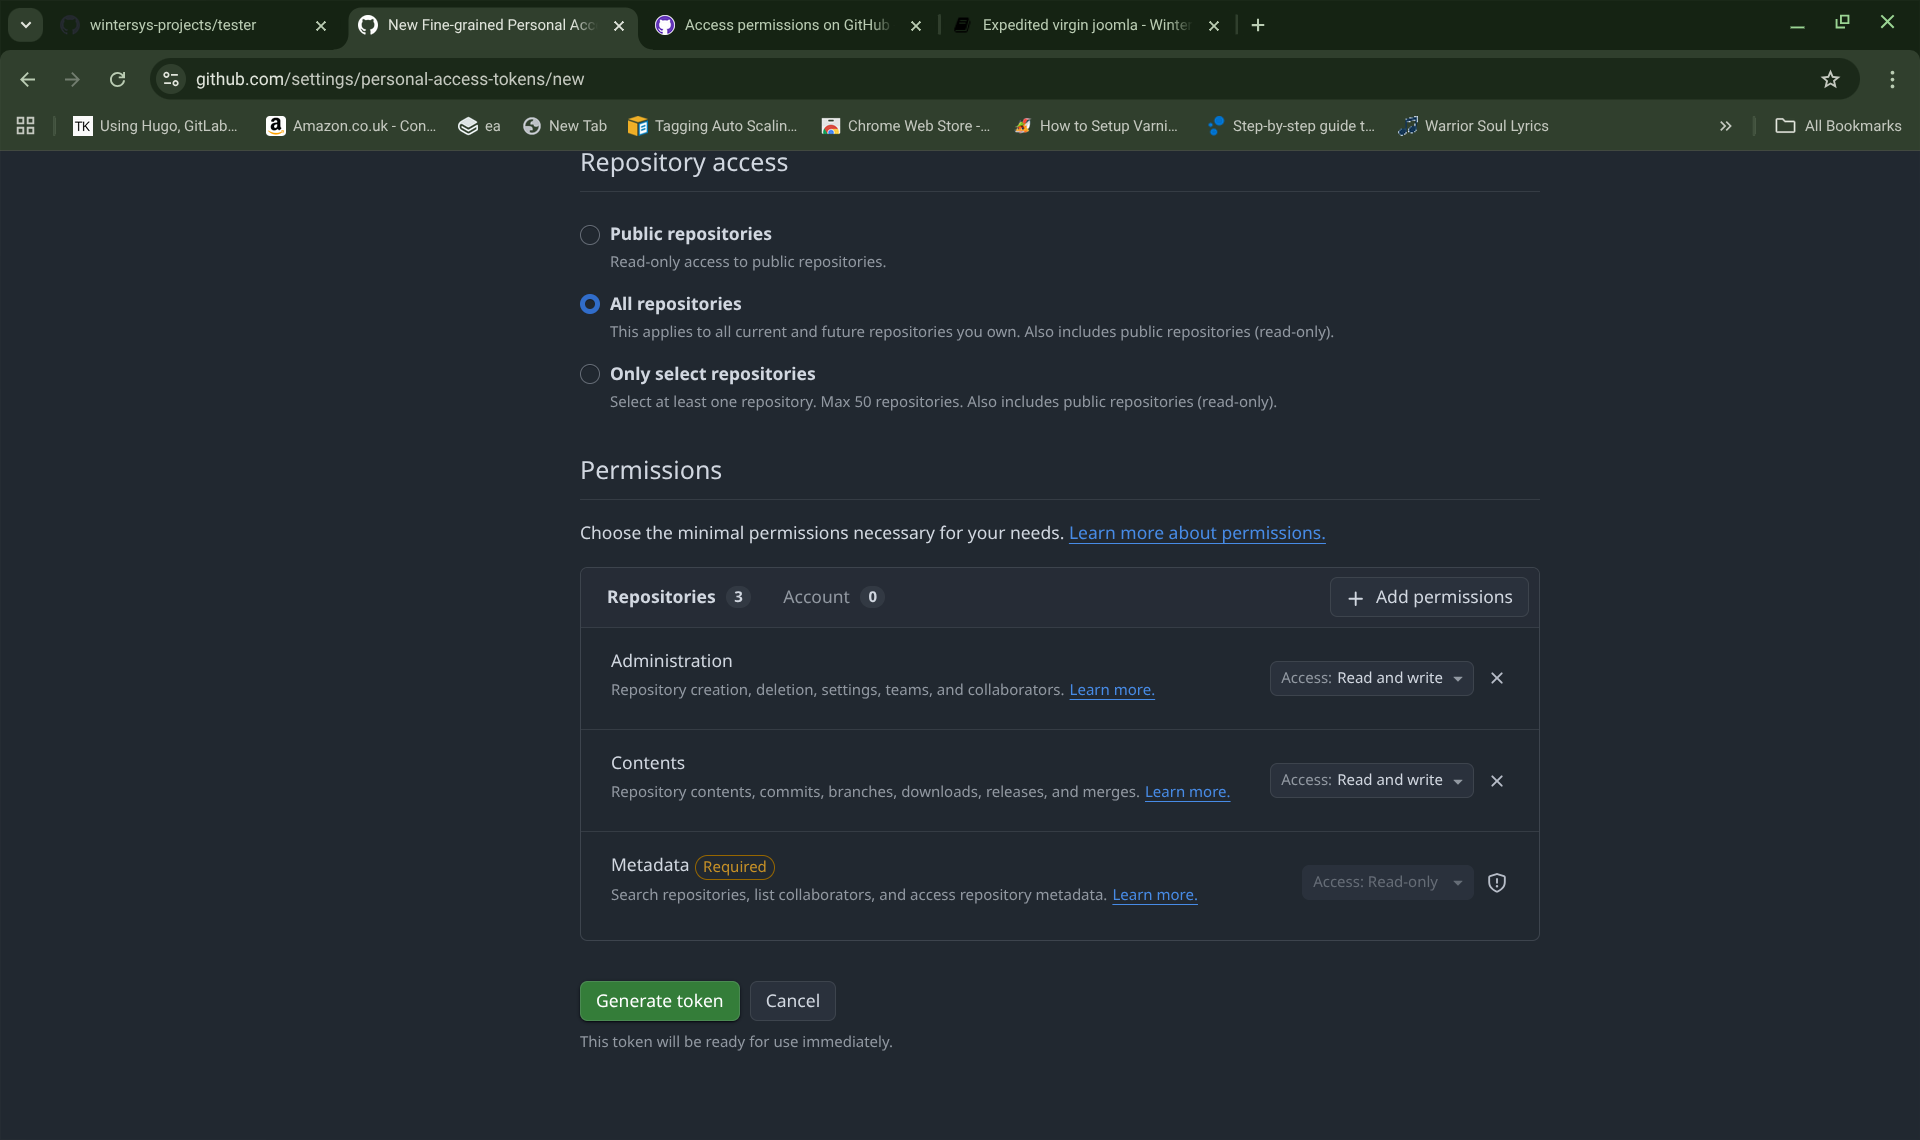Click the Generate token button

[659, 1001]
